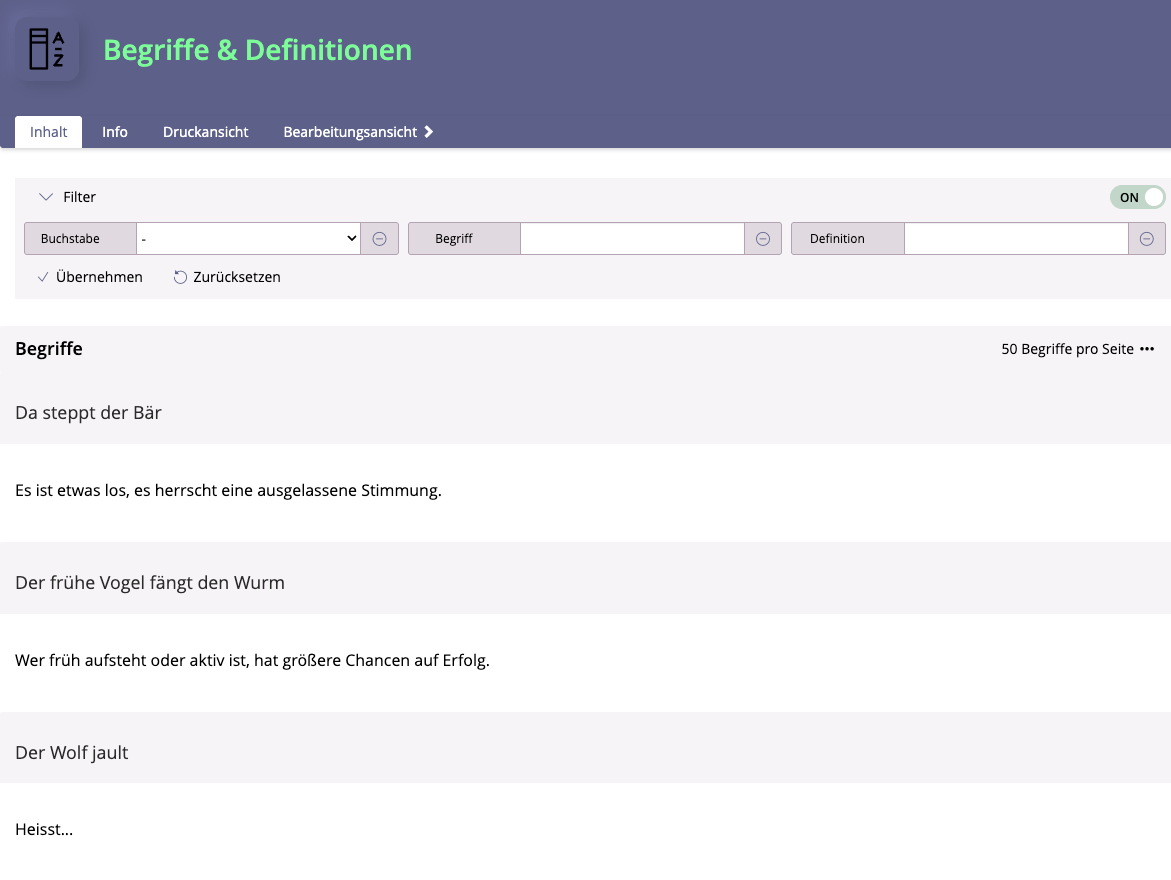1171x880 pixels.
Task: Collapse the Filter section chevron
Action: coord(46,197)
